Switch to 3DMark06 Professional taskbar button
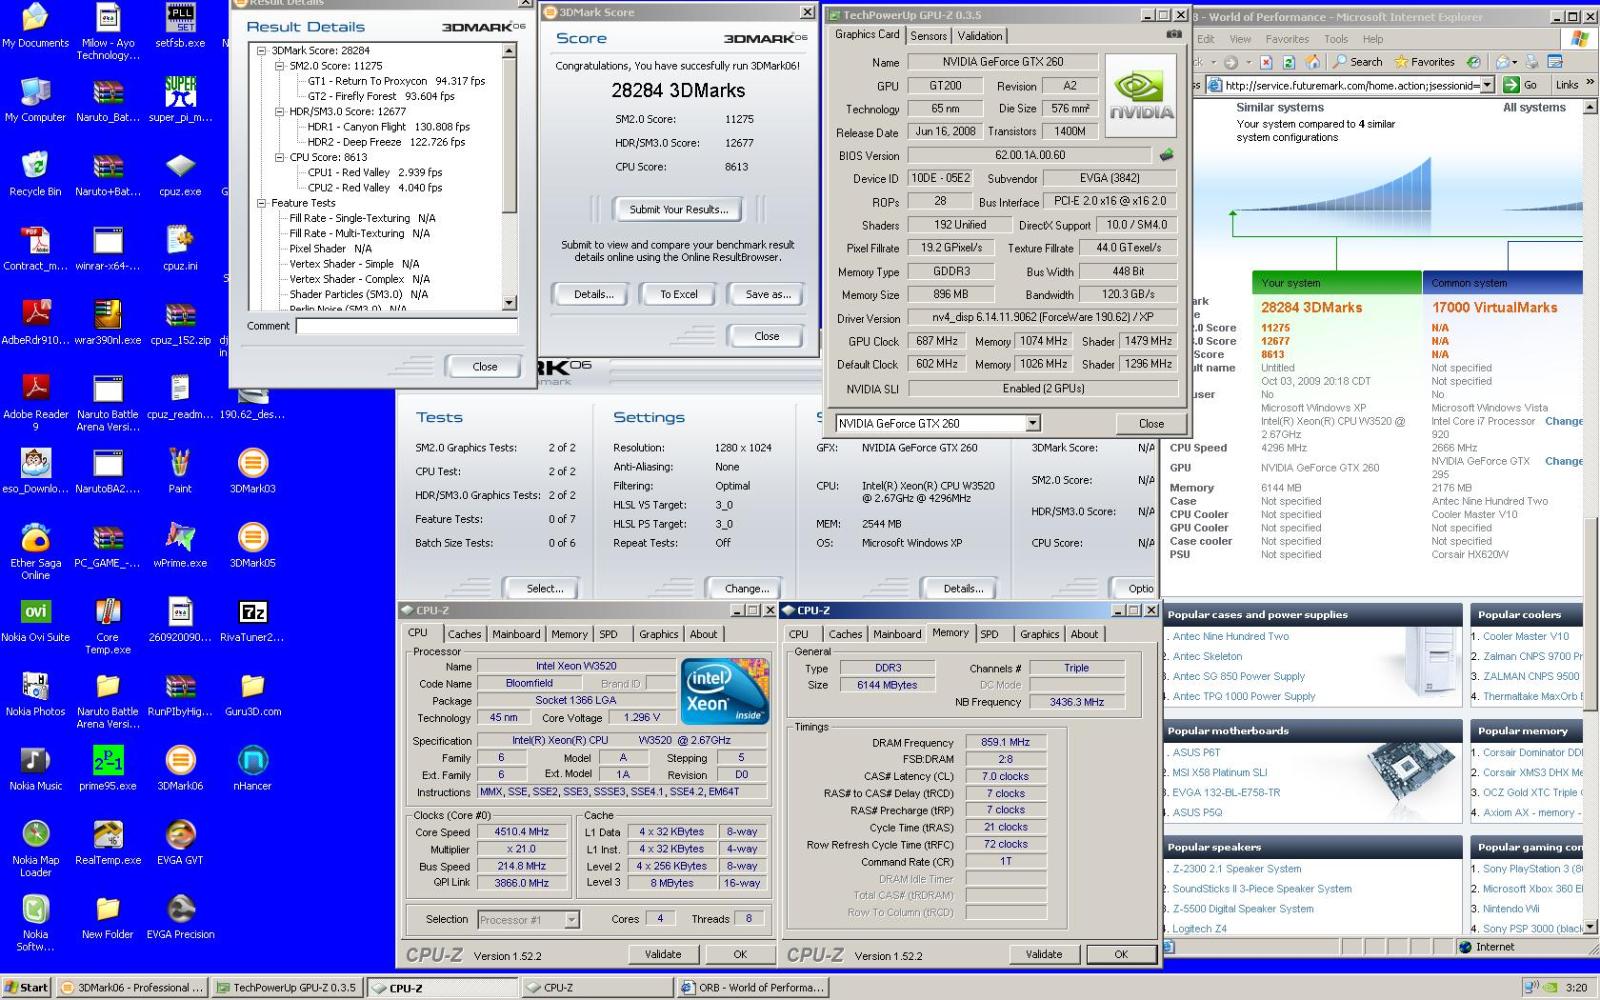The width and height of the screenshot is (1600, 1000). (132, 987)
